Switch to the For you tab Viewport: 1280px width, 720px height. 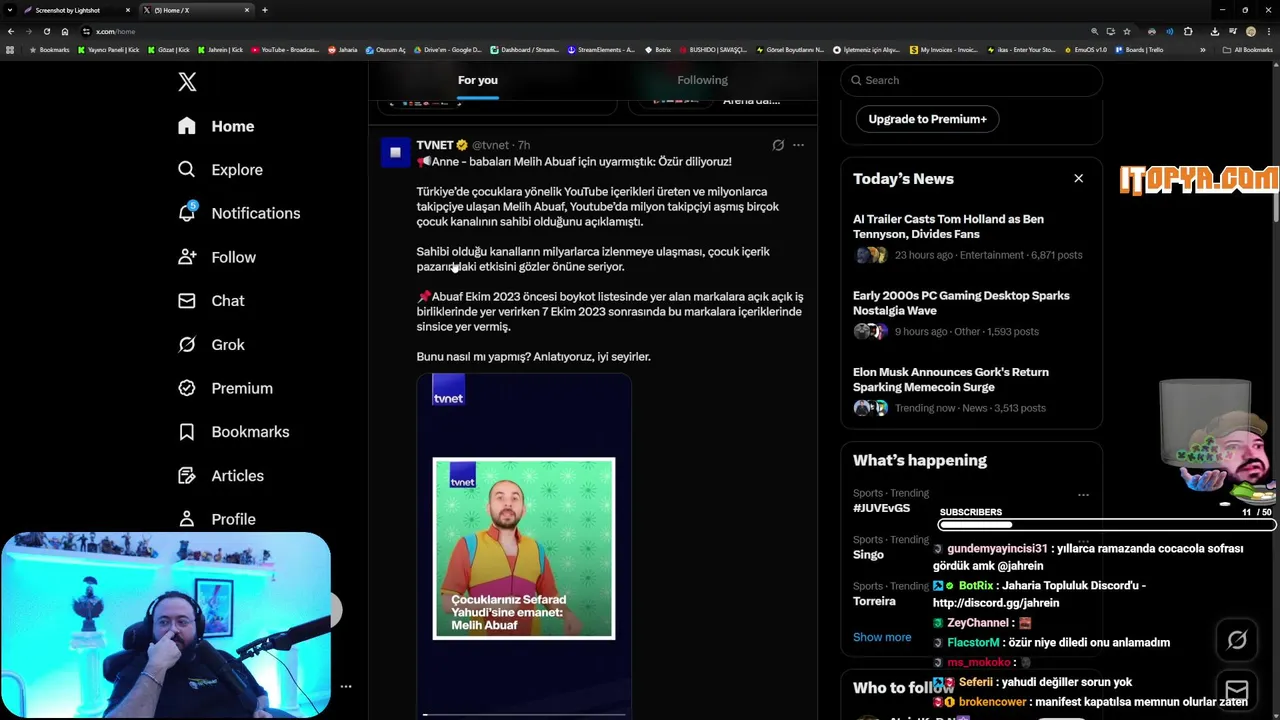478,80
